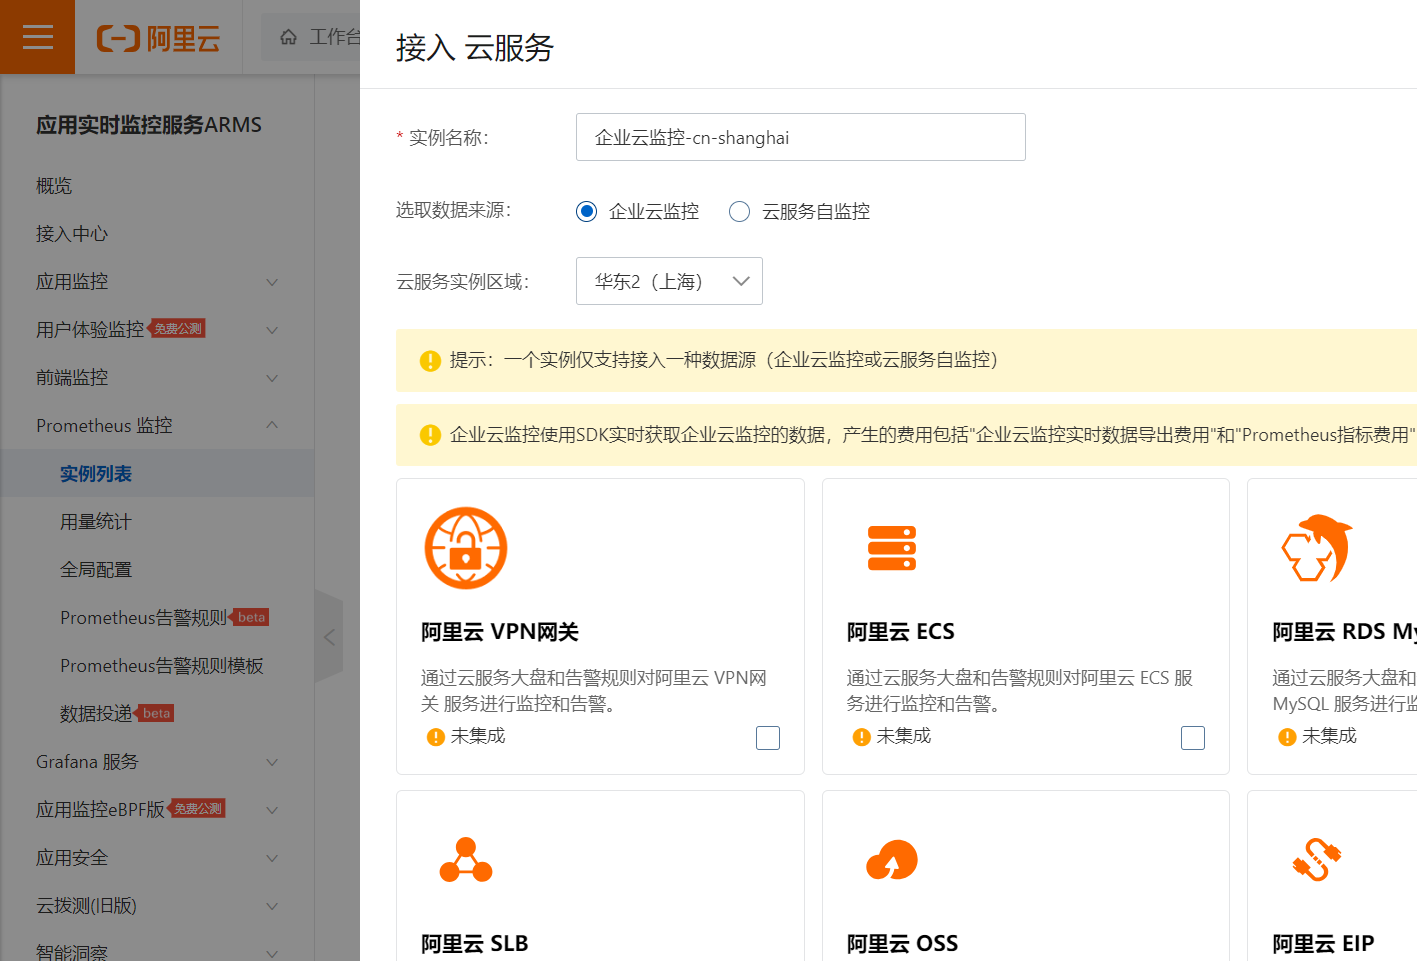Select the 云服务自监控 radio button
The image size is (1417, 961).
pyautogui.click(x=739, y=211)
